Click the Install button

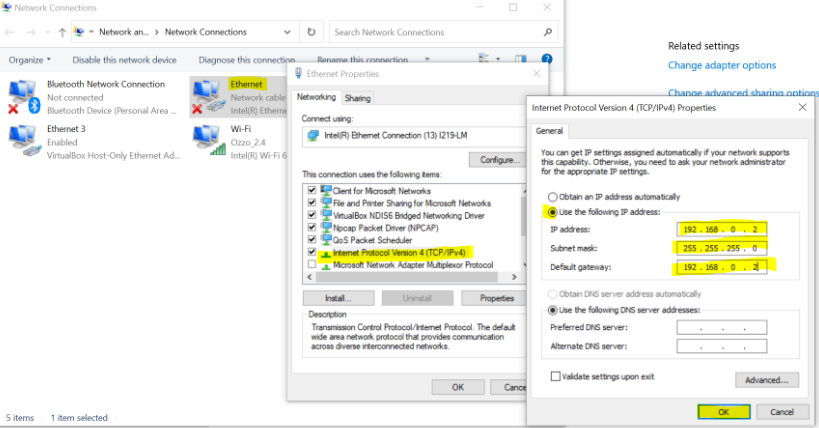[338, 298]
